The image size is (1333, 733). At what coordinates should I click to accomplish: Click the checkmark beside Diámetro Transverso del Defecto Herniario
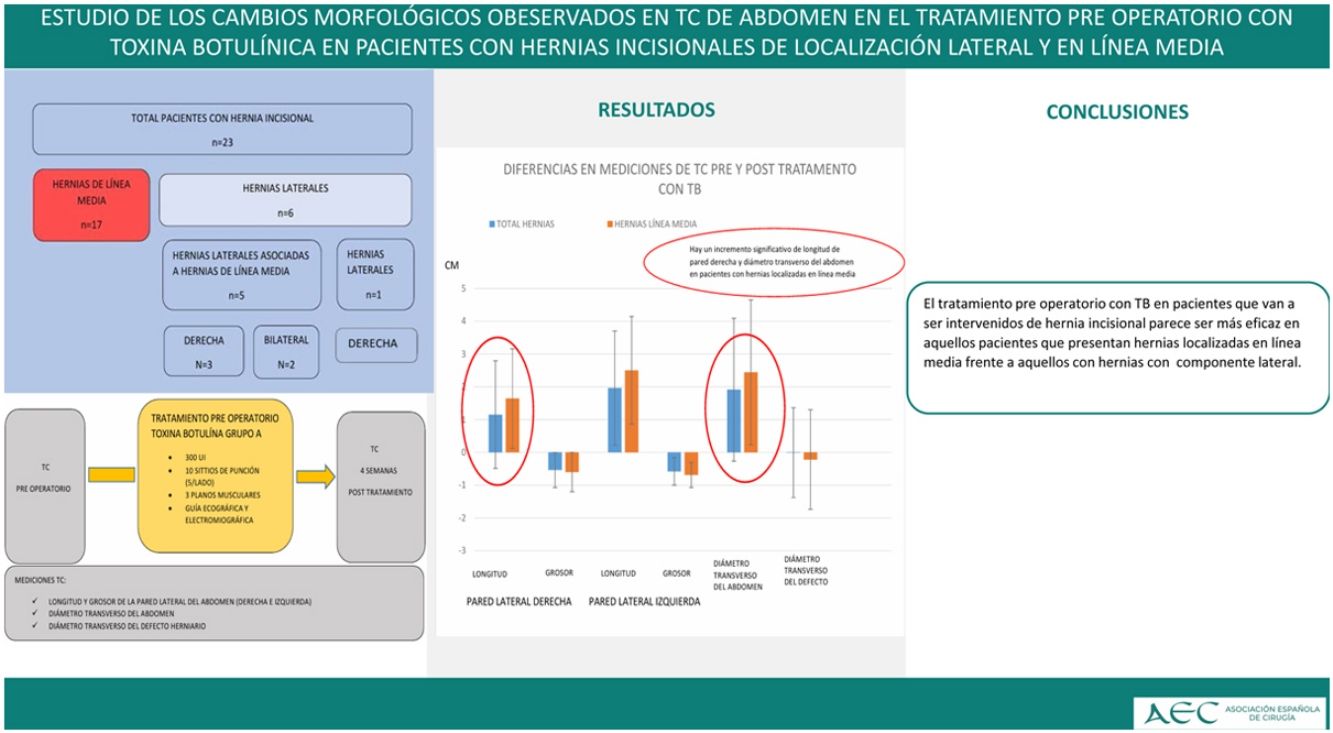pos(37,627)
